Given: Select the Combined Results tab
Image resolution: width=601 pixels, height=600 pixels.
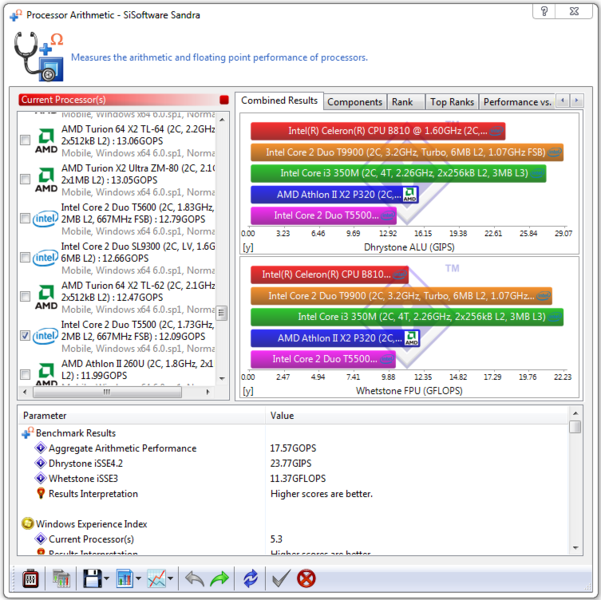Looking at the screenshot, I should tap(279, 100).
